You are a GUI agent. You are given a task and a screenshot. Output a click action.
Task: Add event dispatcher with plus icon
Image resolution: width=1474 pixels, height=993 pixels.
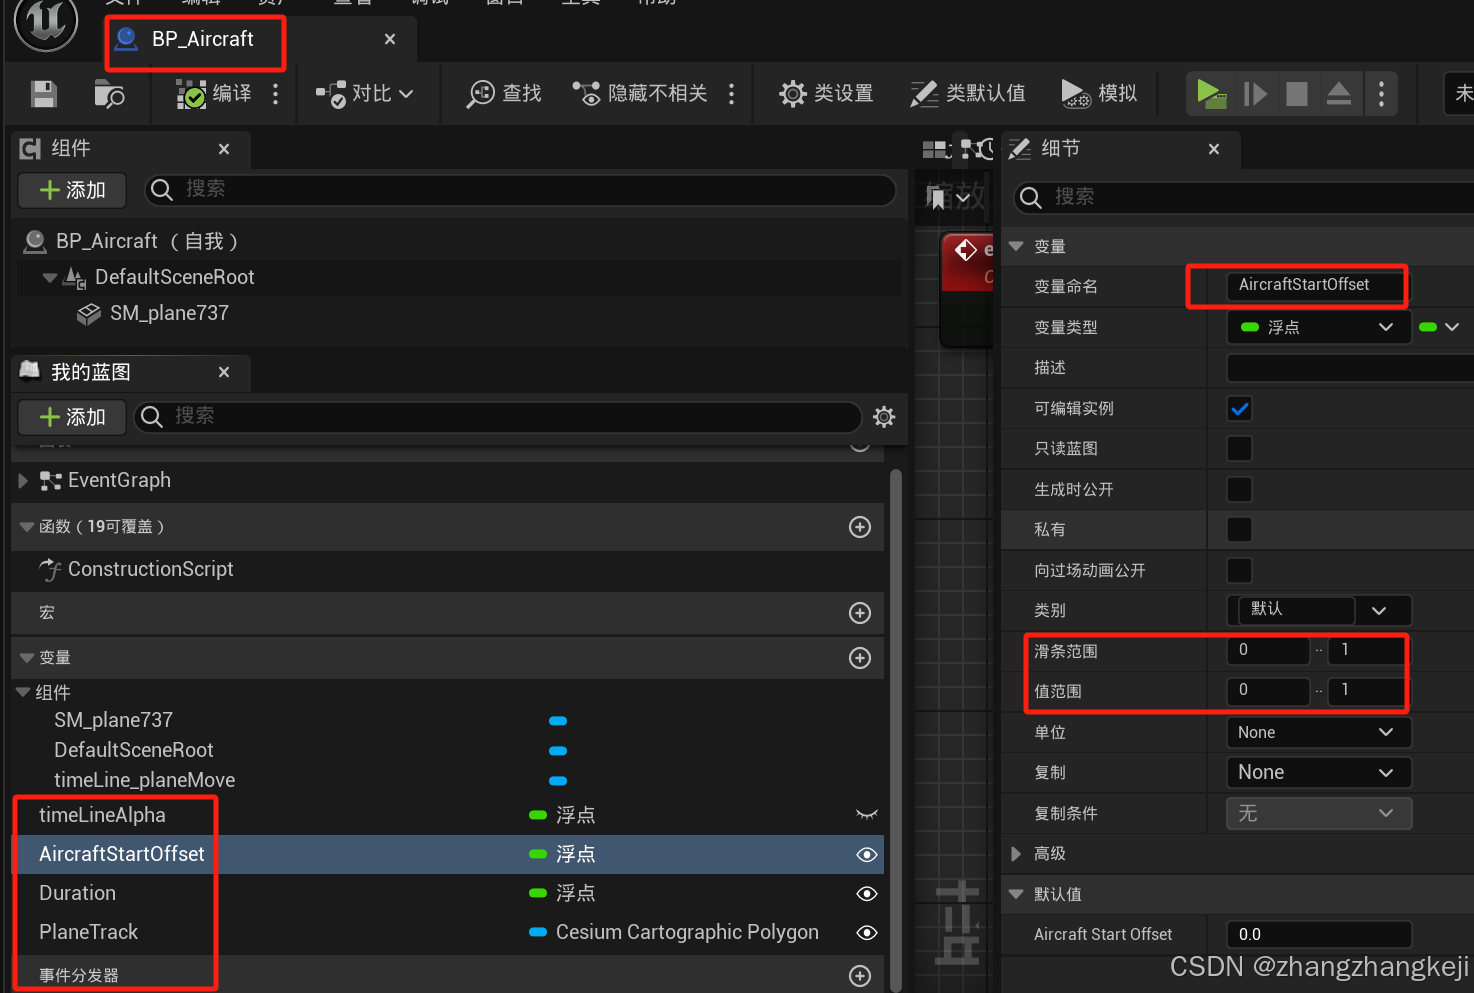point(860,976)
